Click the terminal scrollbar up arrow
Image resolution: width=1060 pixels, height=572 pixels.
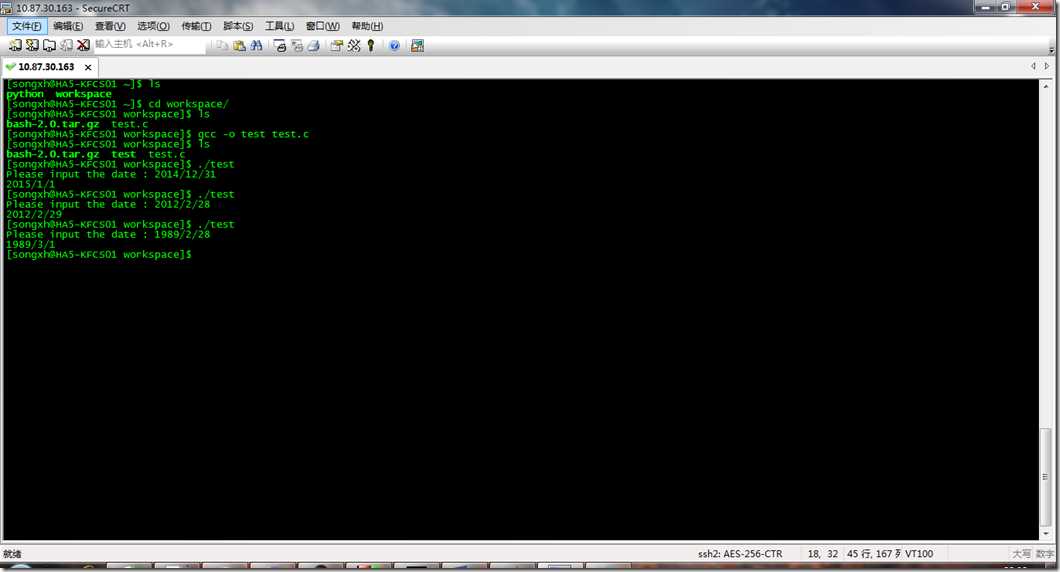(1046, 85)
